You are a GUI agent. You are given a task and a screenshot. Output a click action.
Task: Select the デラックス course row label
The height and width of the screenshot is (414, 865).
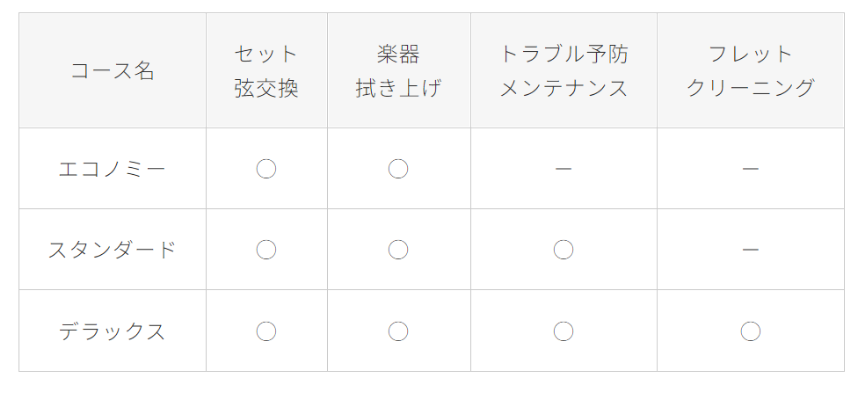[x=113, y=331]
